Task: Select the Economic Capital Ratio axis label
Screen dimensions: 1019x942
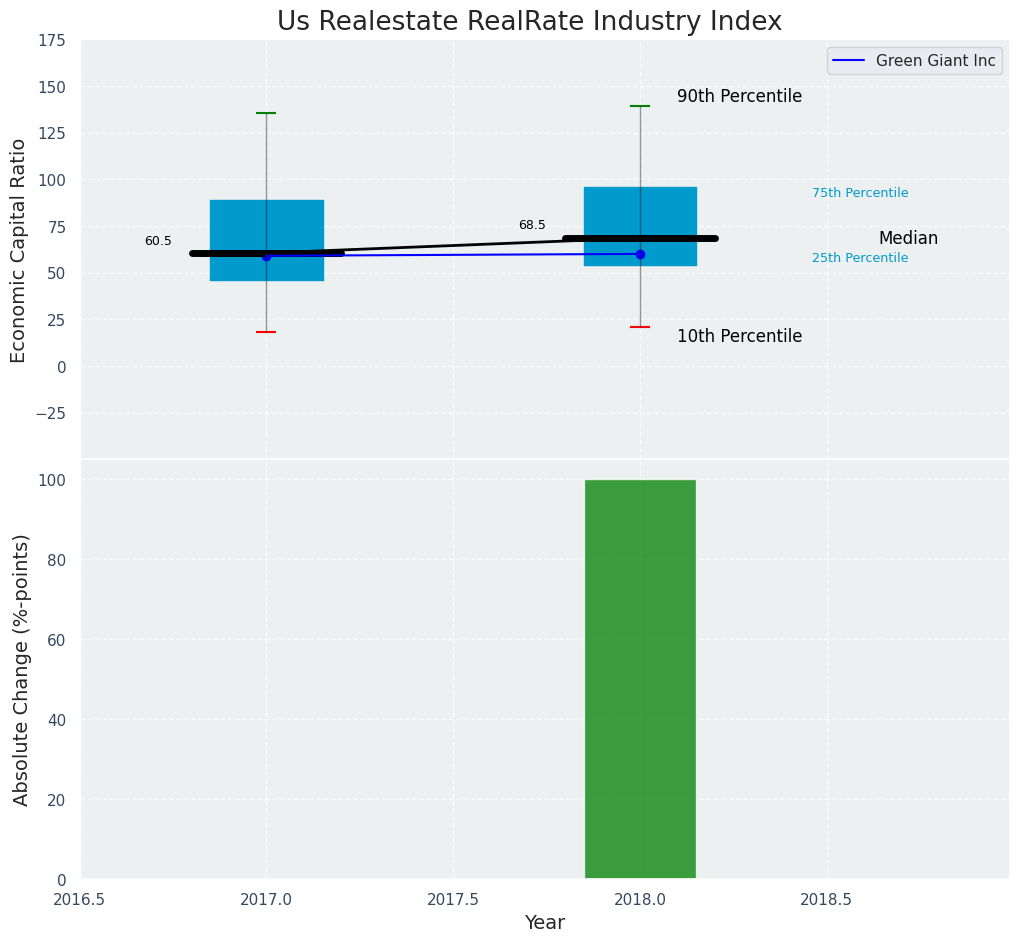Action: pos(19,250)
